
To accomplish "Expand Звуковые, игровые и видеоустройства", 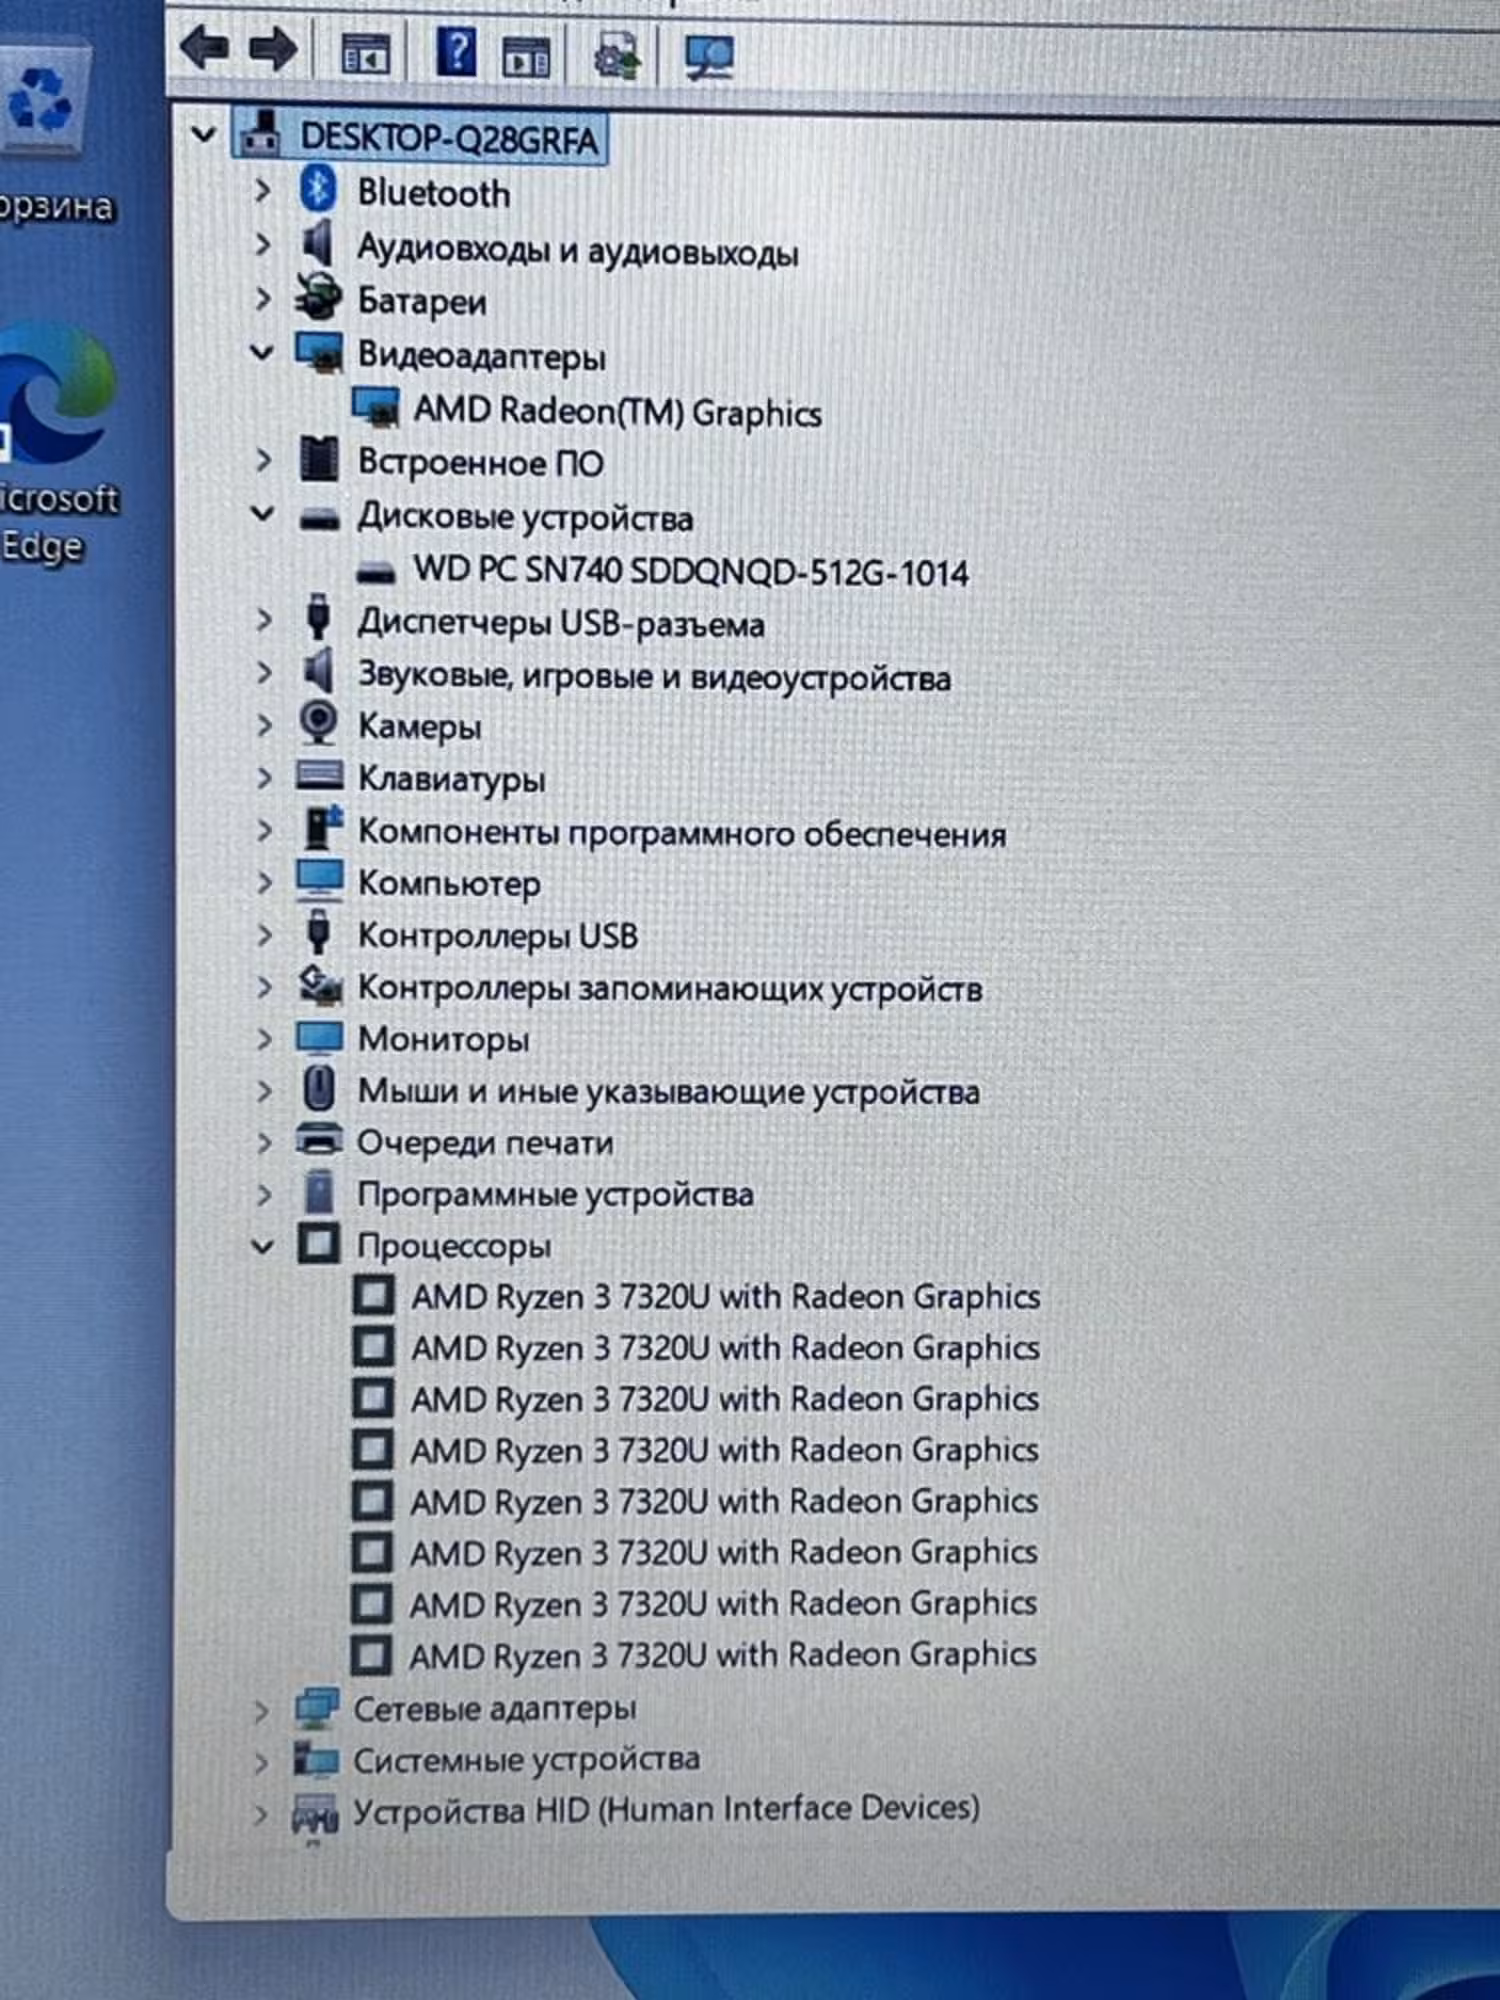I will pyautogui.click(x=264, y=672).
